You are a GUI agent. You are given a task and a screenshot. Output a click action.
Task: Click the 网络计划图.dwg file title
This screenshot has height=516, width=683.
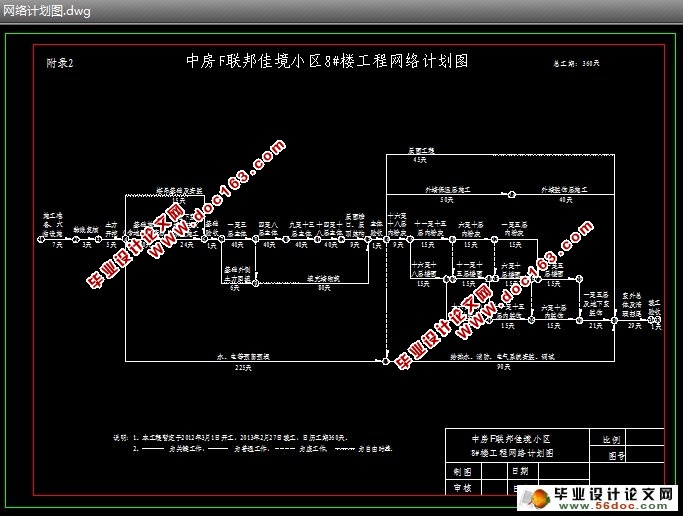point(47,11)
